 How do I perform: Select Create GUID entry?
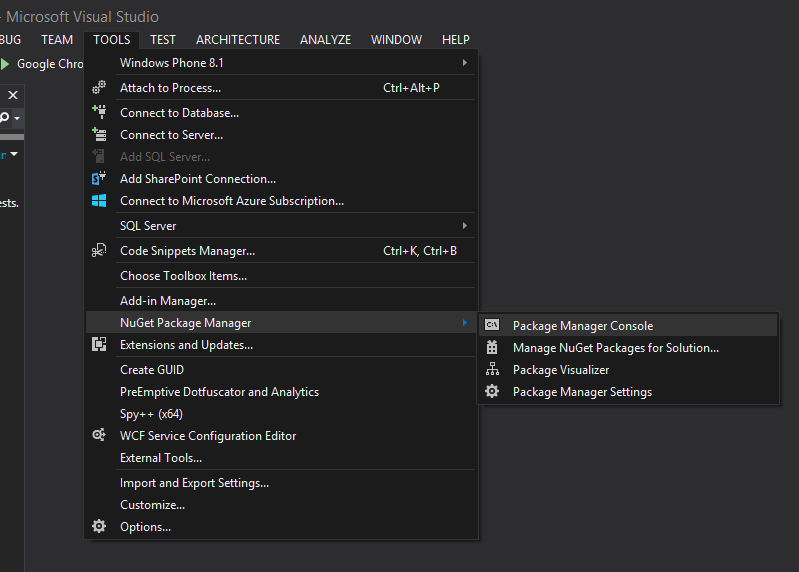point(281,370)
